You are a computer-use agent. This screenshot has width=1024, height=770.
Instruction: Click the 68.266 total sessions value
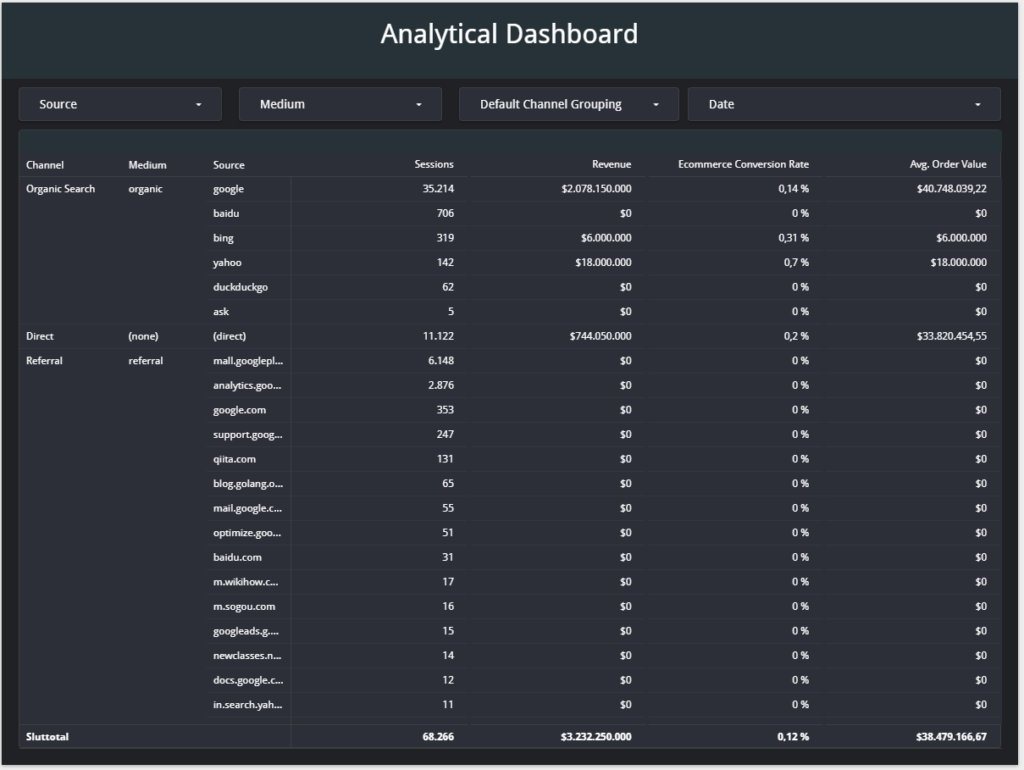[x=438, y=737]
